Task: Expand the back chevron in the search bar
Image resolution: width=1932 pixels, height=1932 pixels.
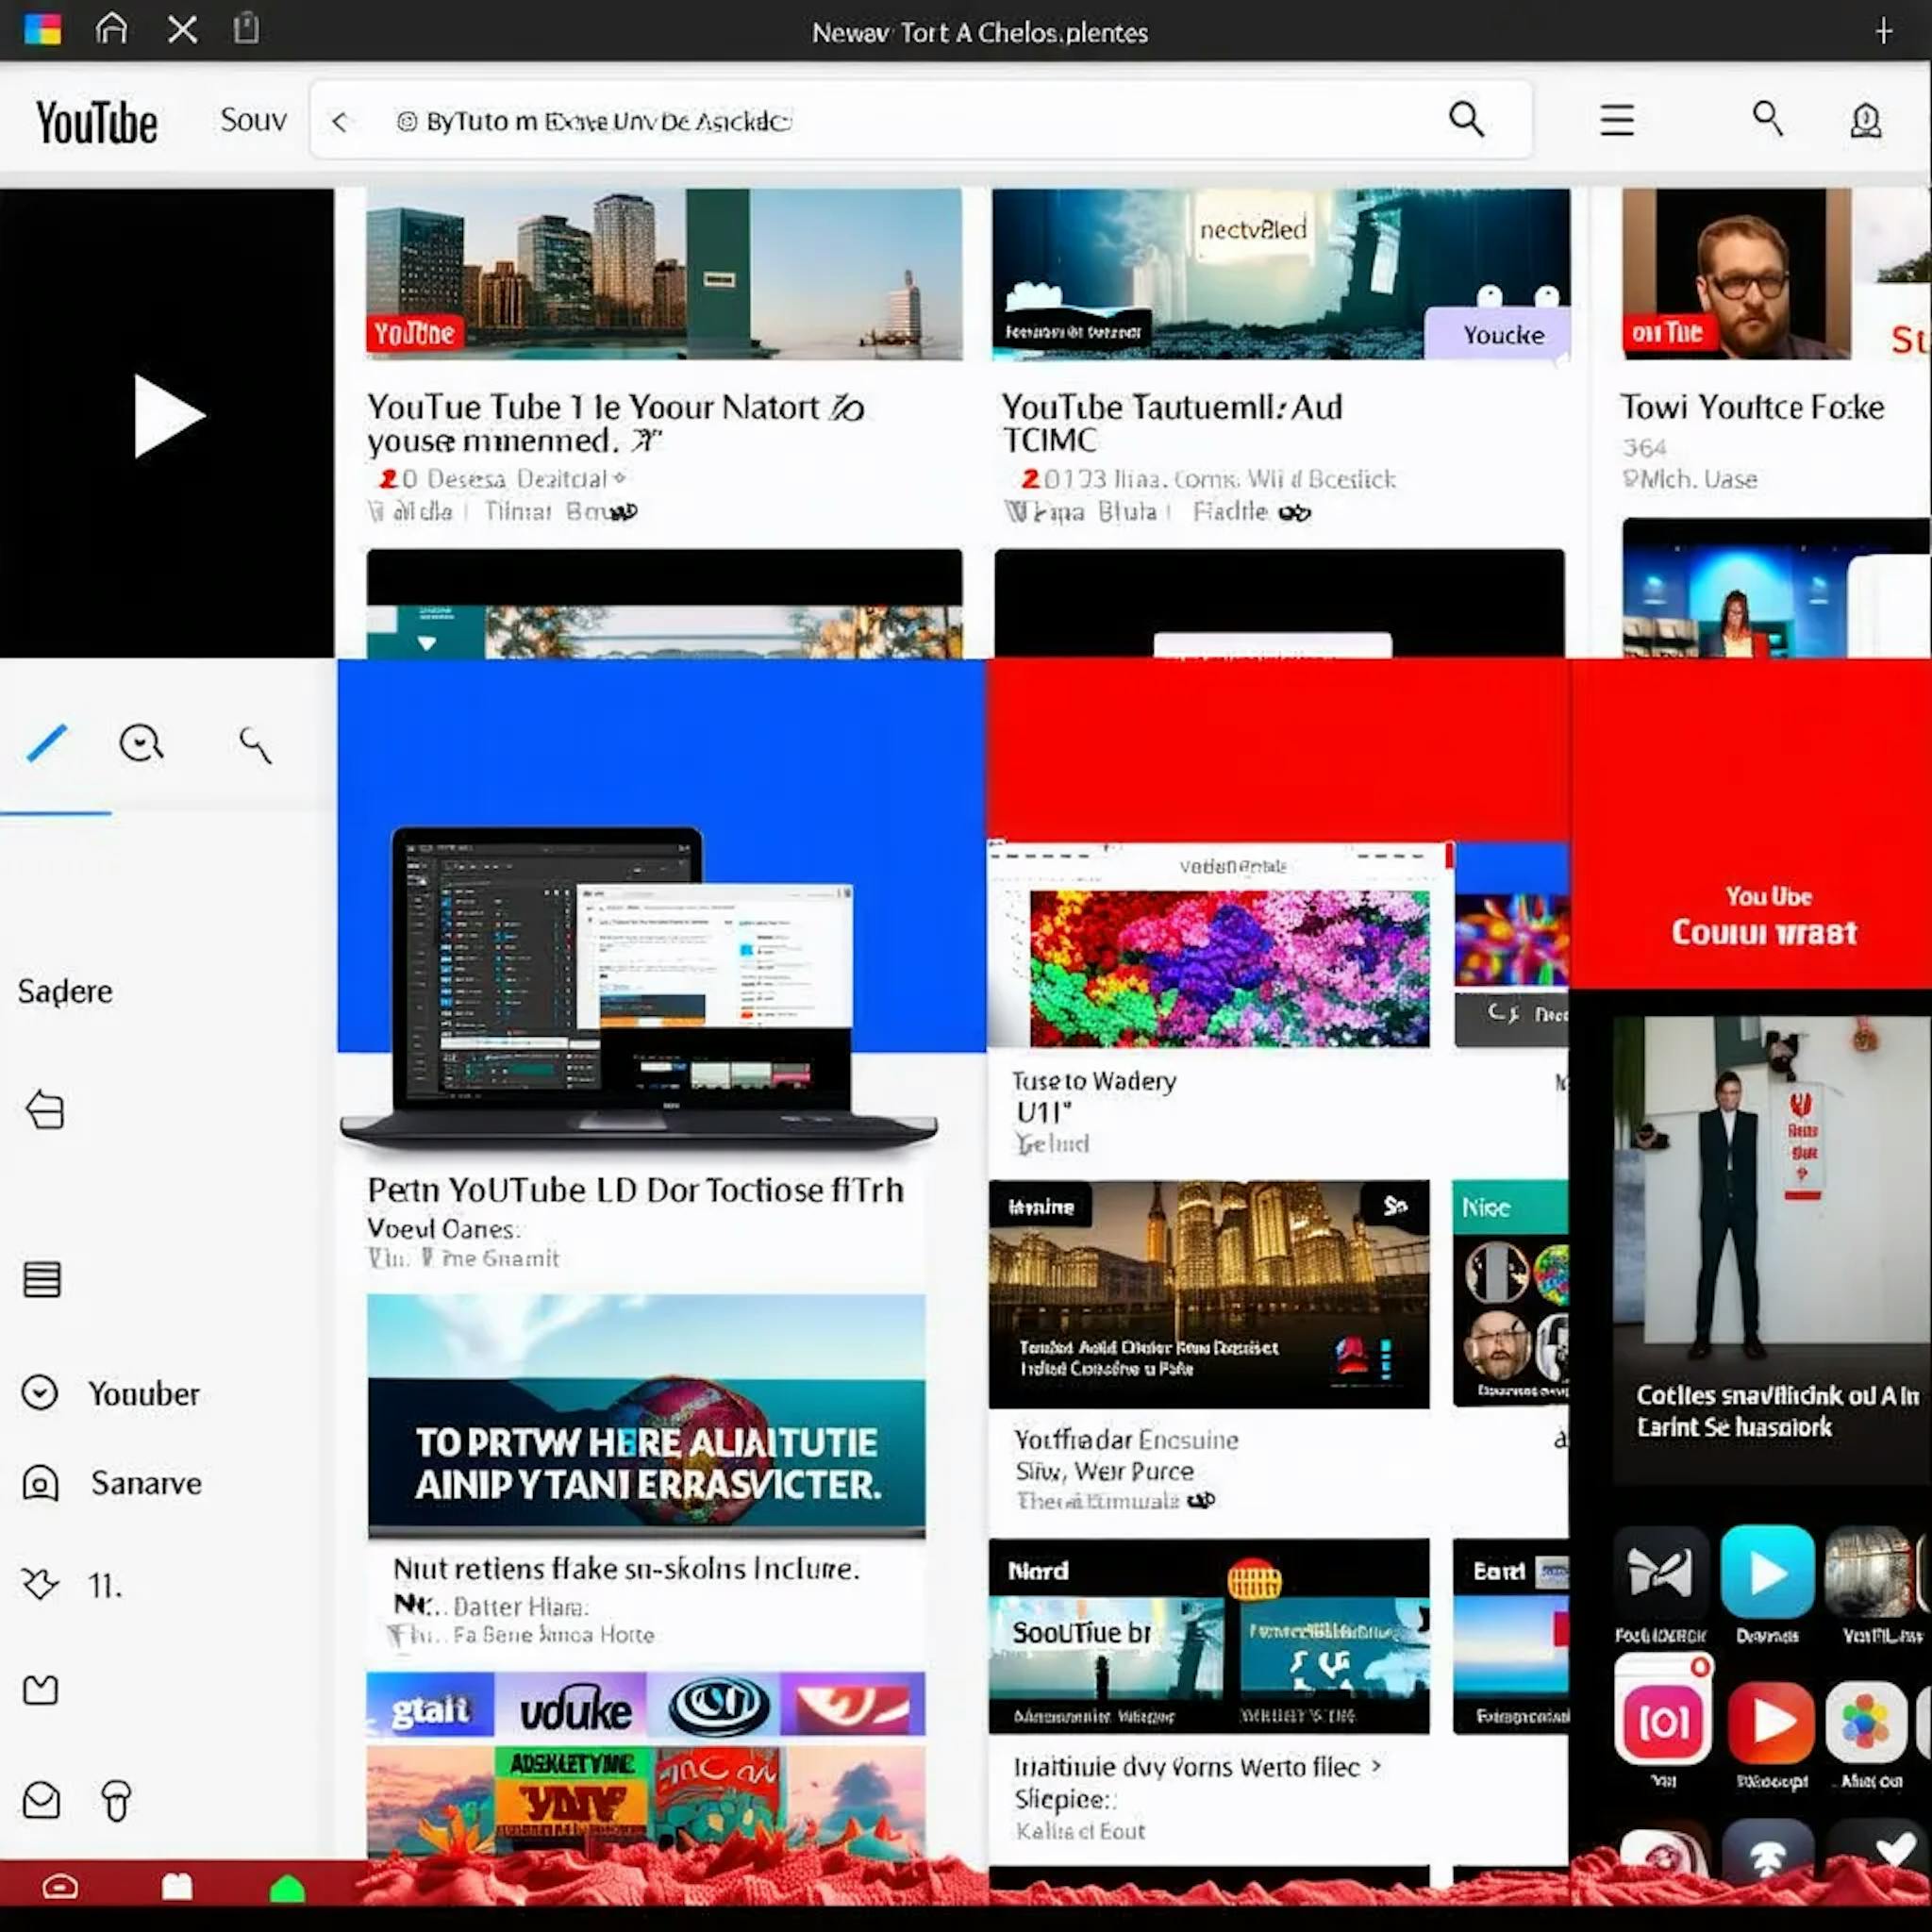Action: (x=341, y=120)
